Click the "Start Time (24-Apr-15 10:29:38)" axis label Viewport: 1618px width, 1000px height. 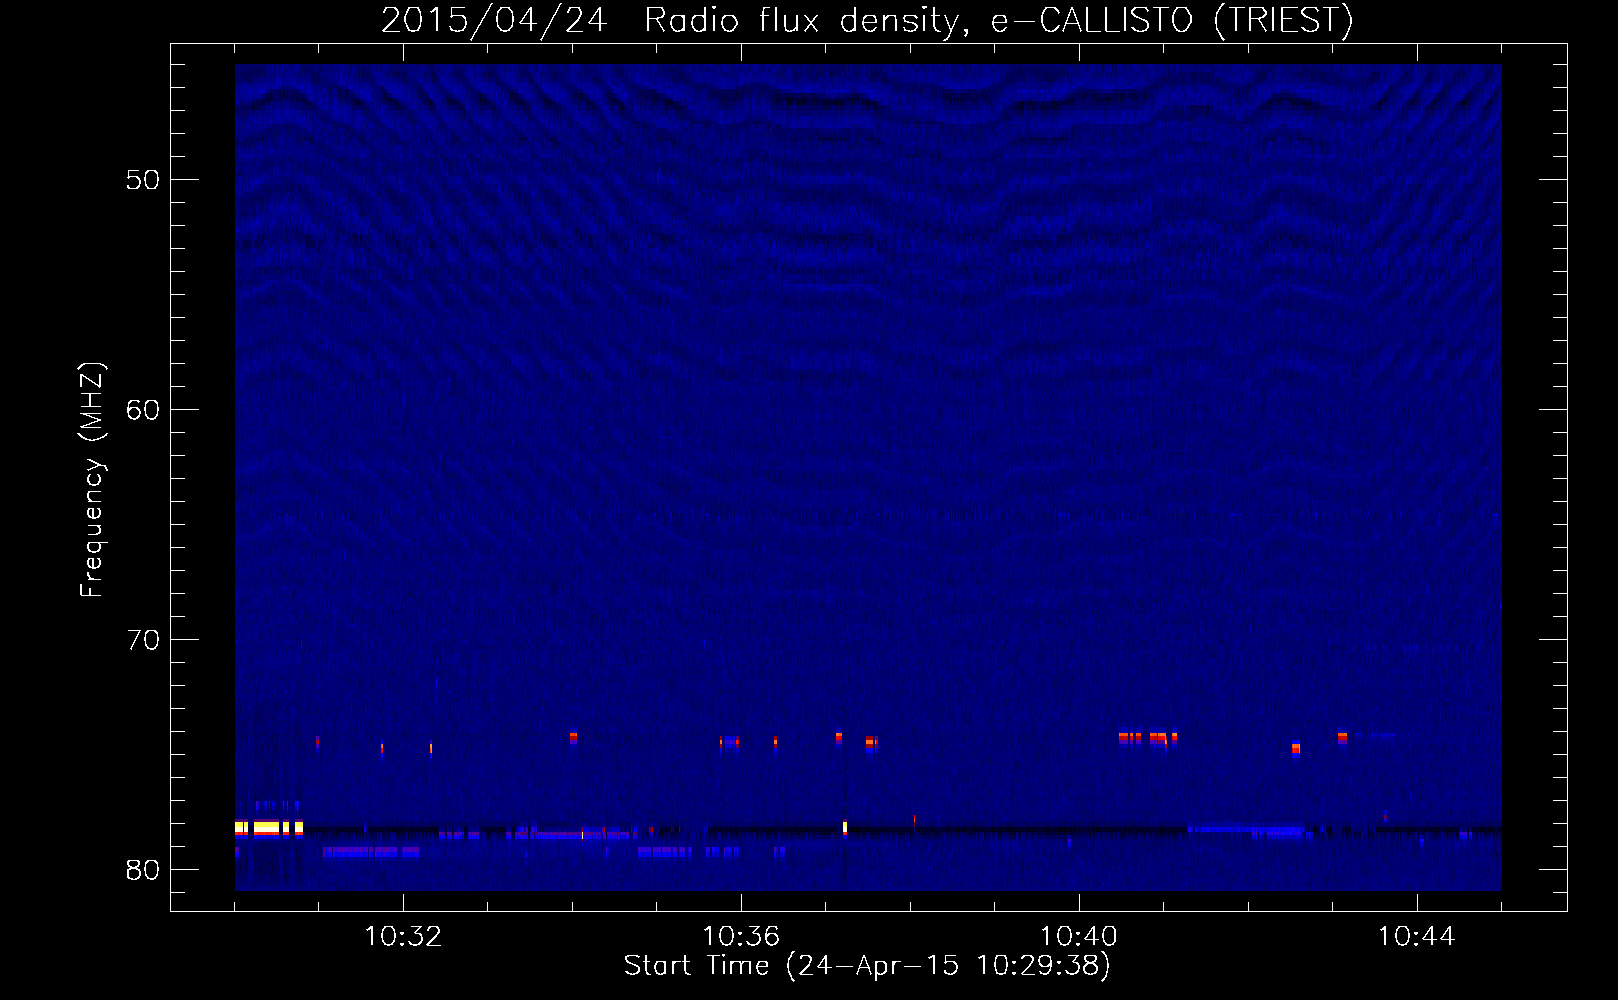click(x=867, y=966)
